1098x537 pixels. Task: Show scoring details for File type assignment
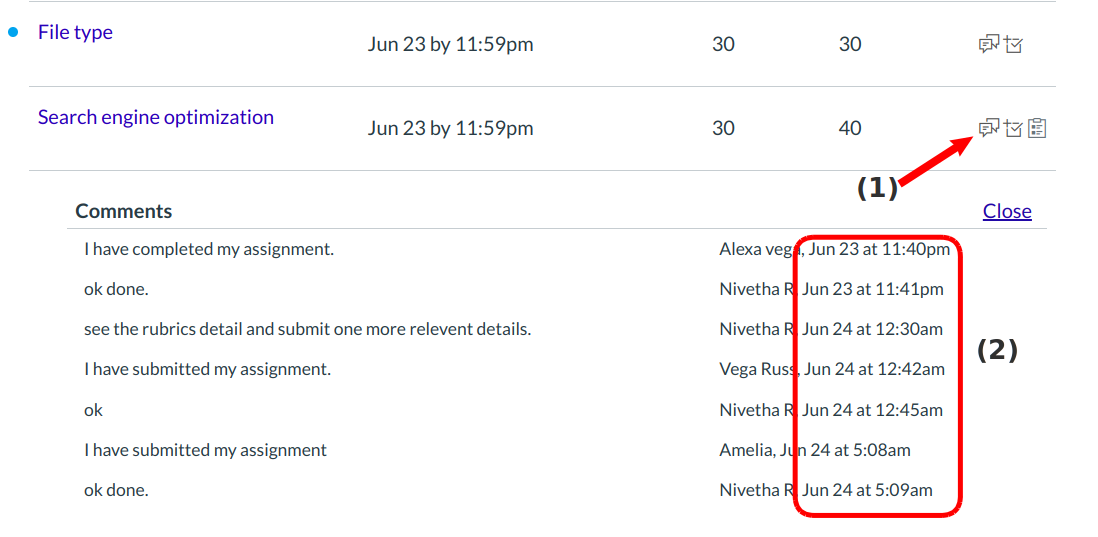[x=1014, y=45]
